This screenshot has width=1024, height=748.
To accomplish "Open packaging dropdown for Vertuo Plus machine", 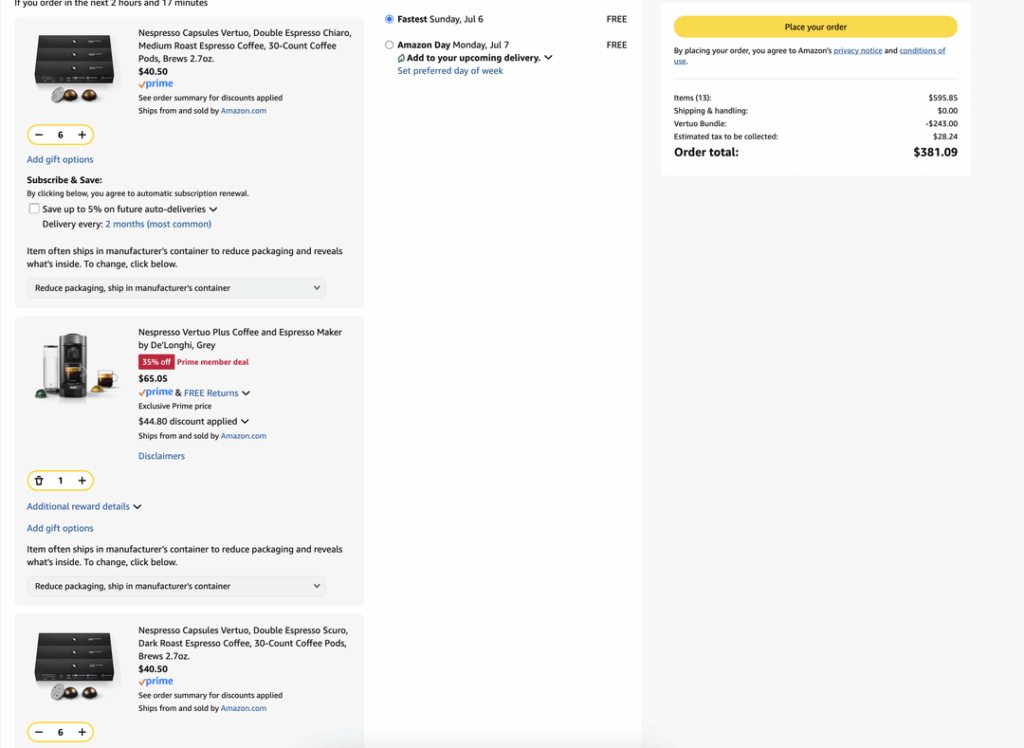I will click(x=176, y=586).
